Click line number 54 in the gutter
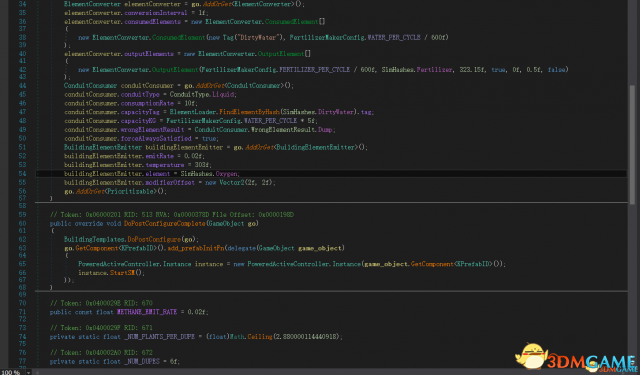 [22, 174]
